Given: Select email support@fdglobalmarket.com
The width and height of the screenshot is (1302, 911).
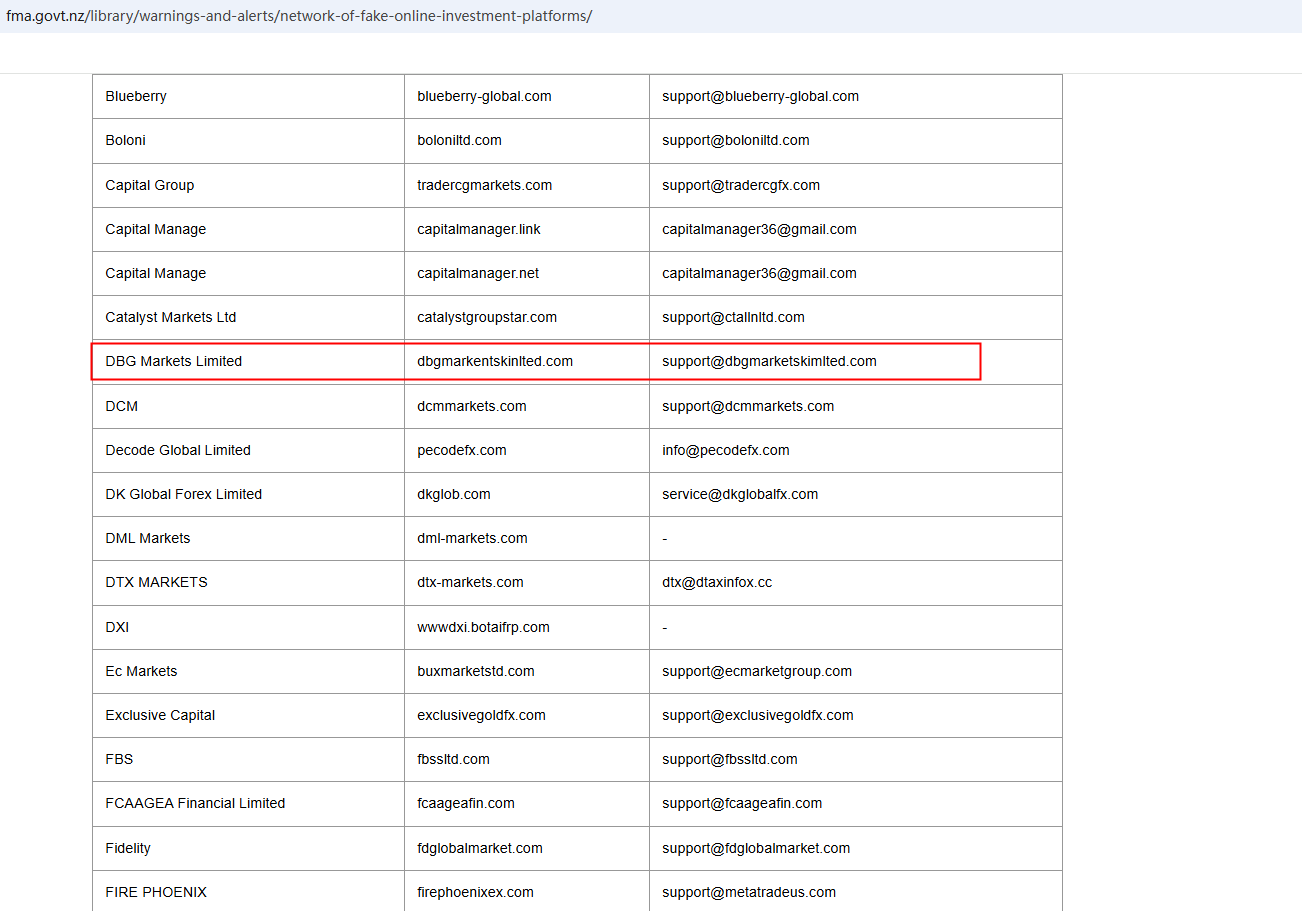Looking at the screenshot, I should 756,848.
